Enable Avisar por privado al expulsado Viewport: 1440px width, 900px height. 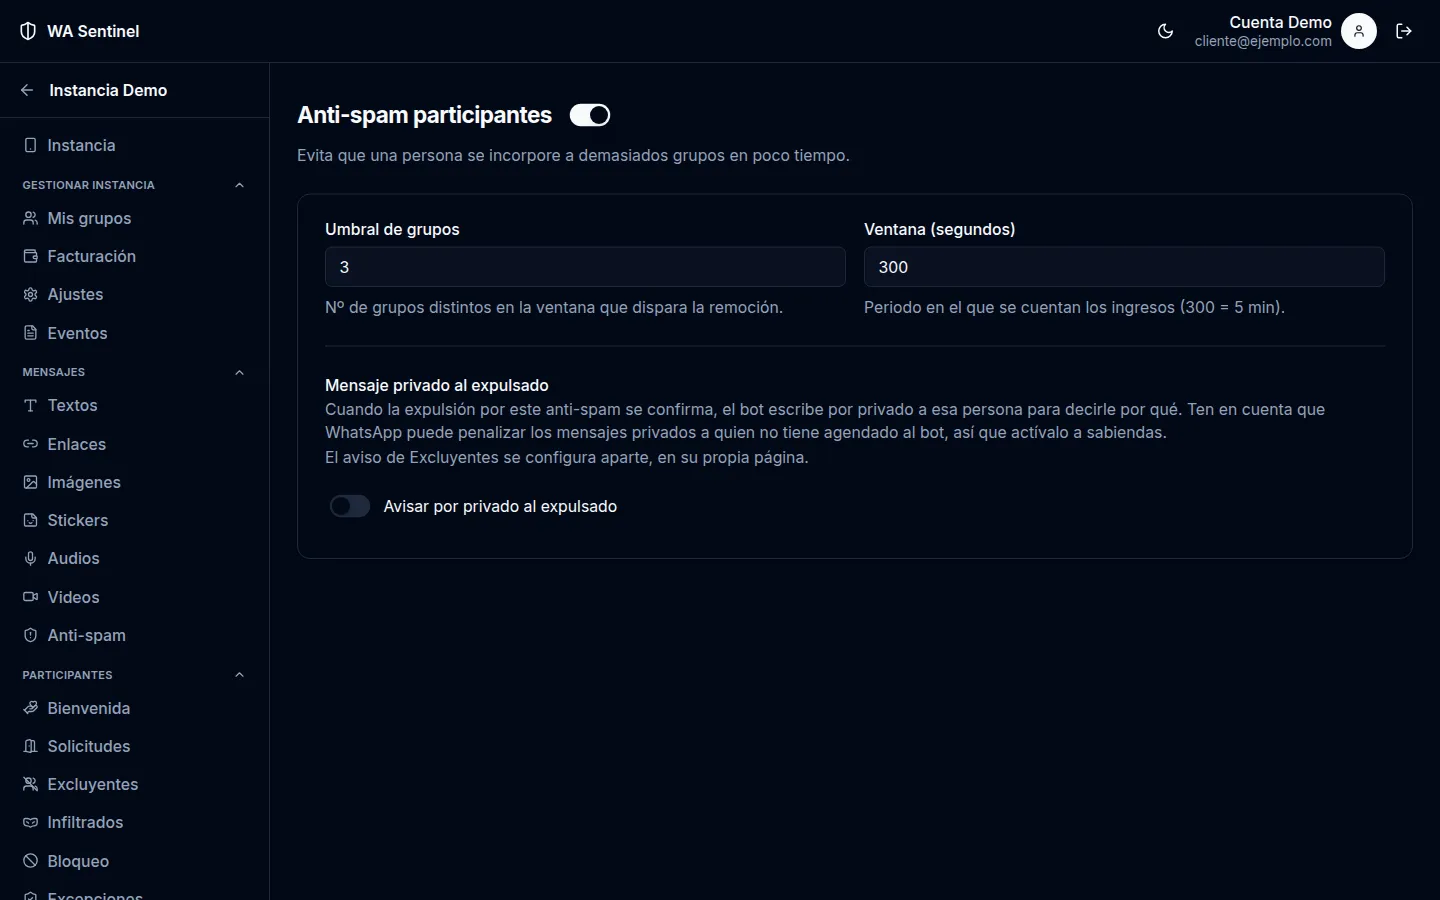[x=350, y=506]
